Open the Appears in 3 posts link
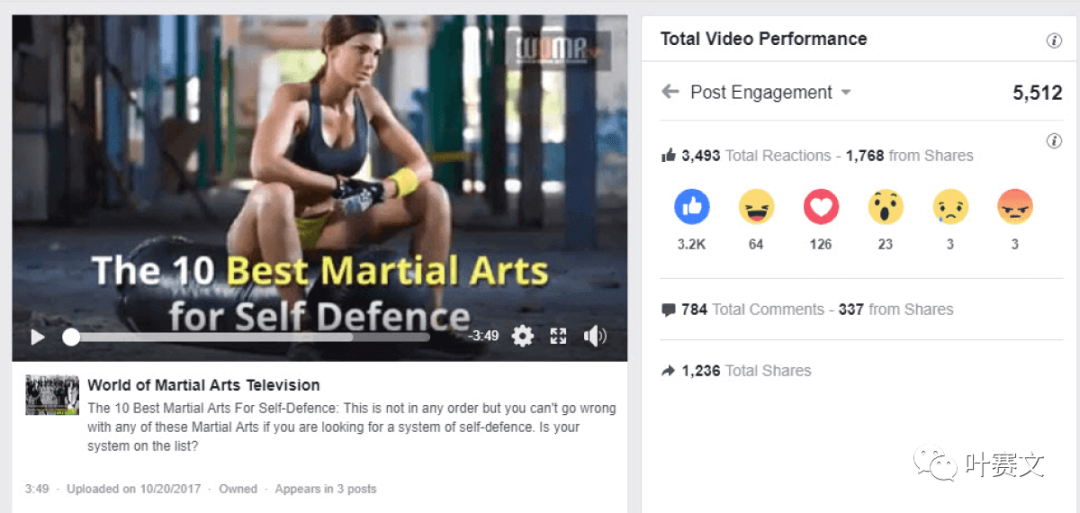Viewport: 1080px width, 513px height. [x=325, y=489]
